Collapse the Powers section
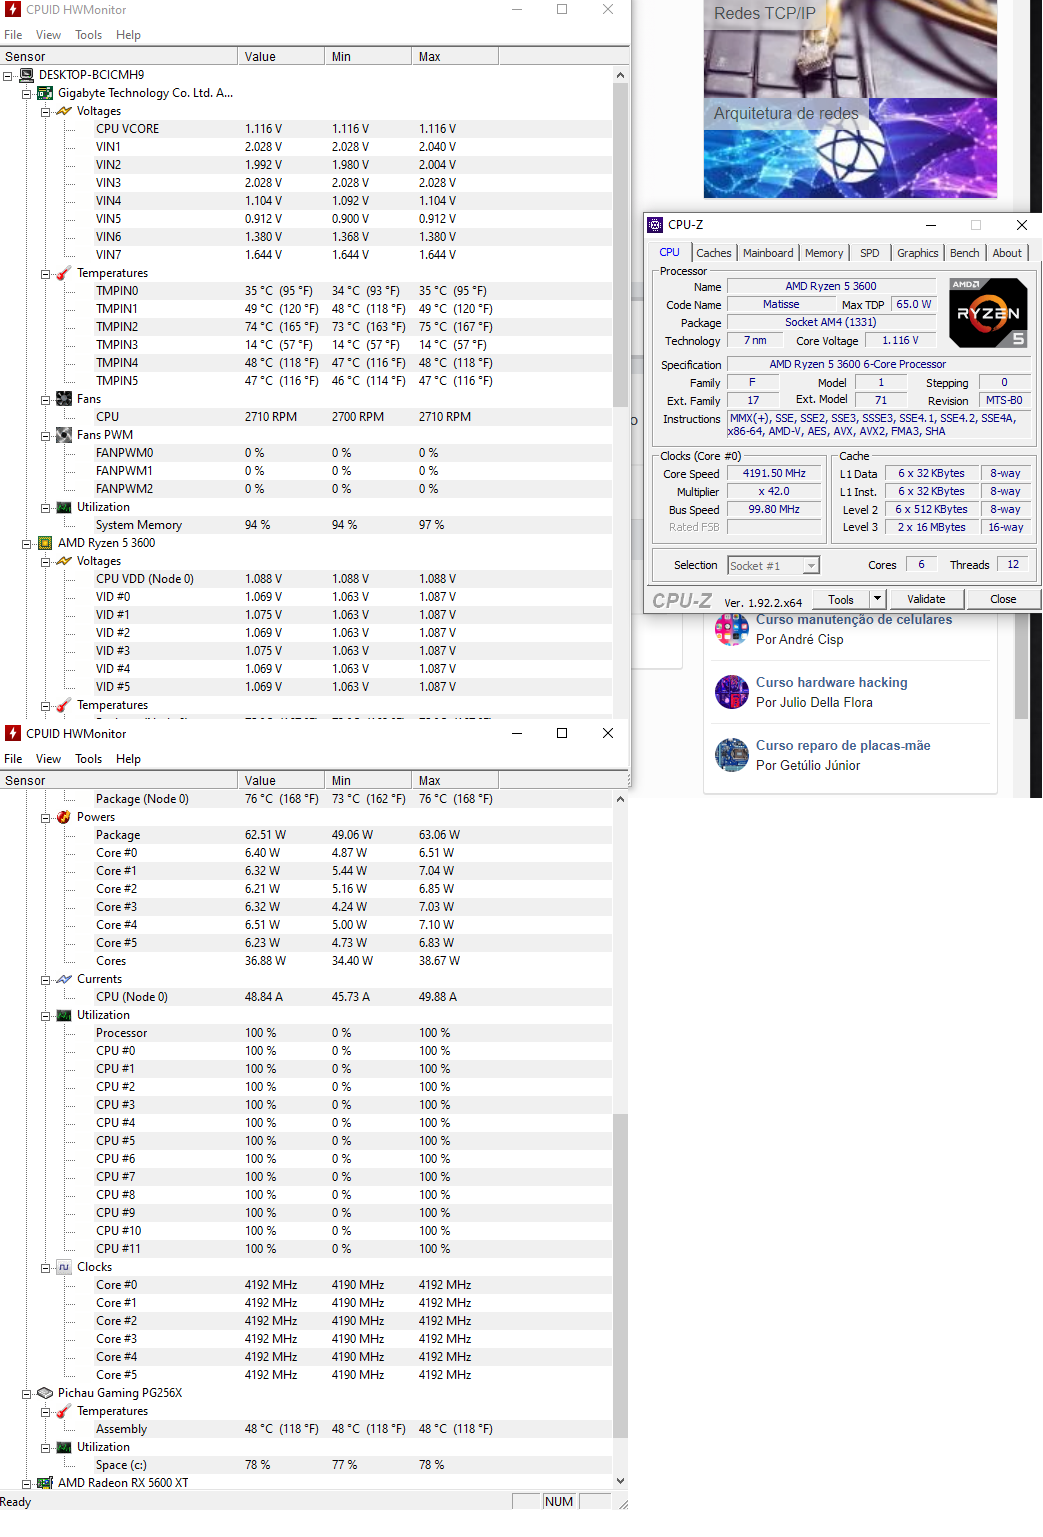 46,818
